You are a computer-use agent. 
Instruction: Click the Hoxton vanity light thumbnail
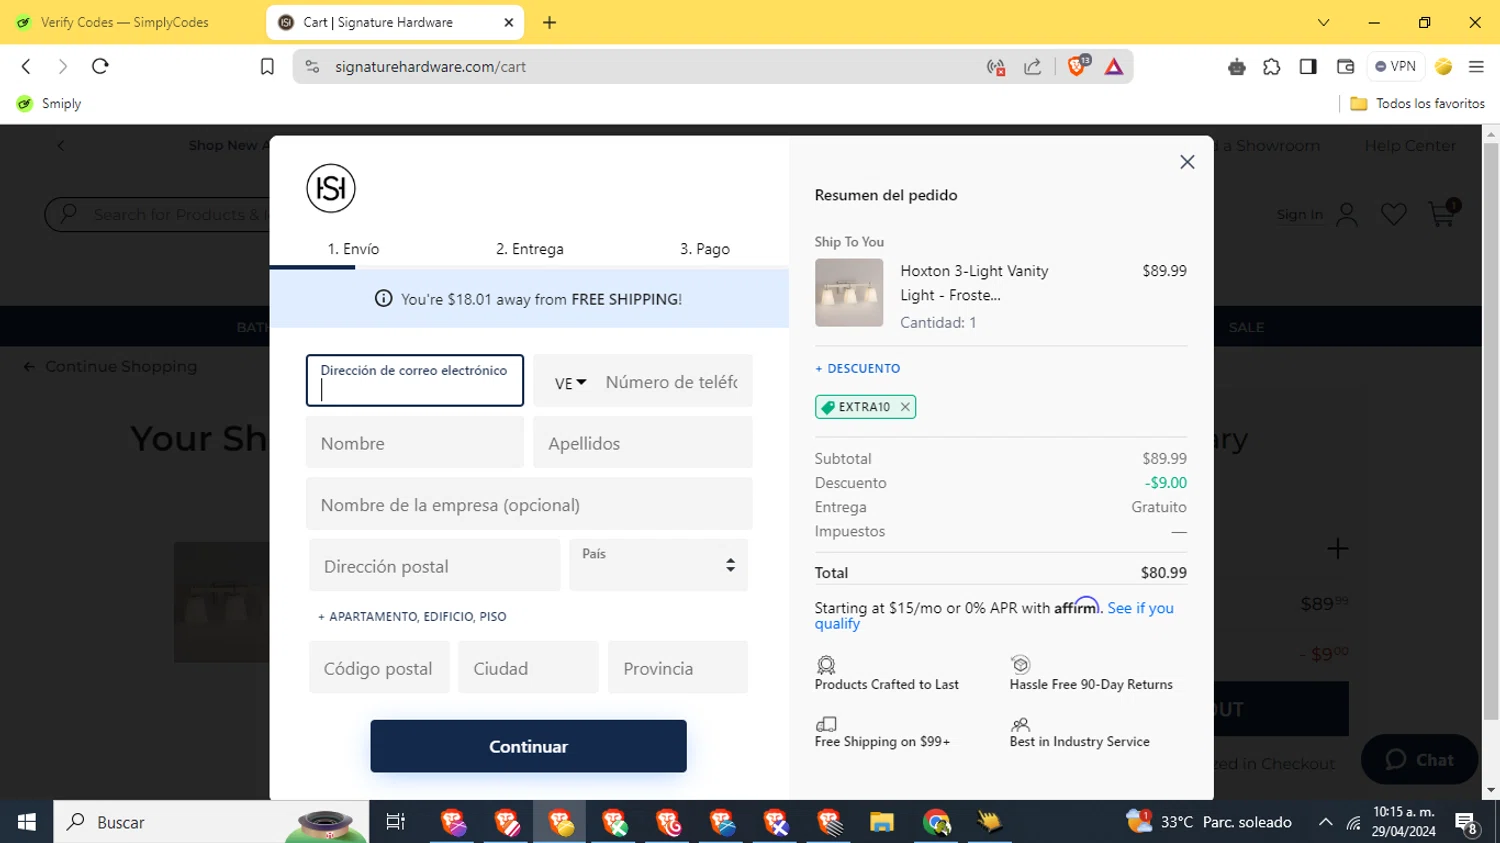pyautogui.click(x=849, y=293)
